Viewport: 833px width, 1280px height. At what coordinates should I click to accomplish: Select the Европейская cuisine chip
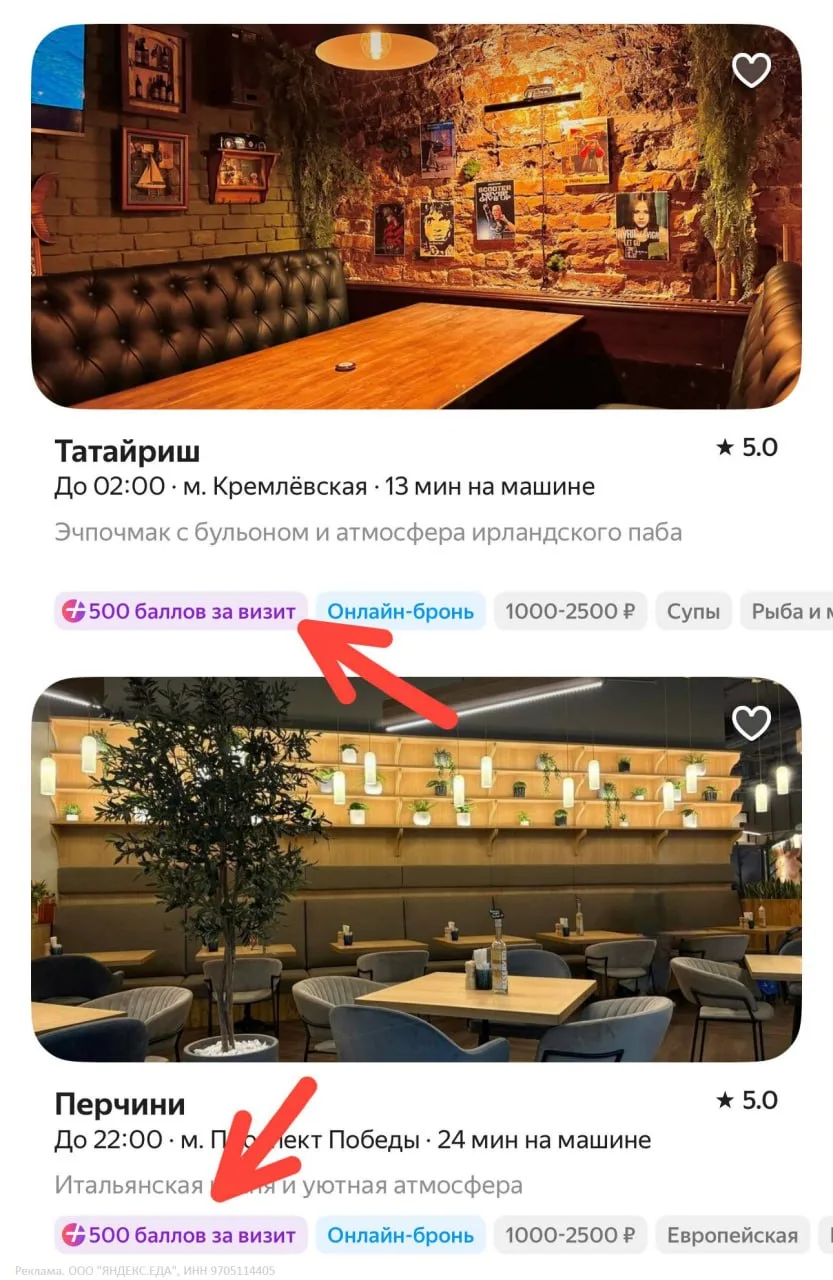tap(732, 1235)
